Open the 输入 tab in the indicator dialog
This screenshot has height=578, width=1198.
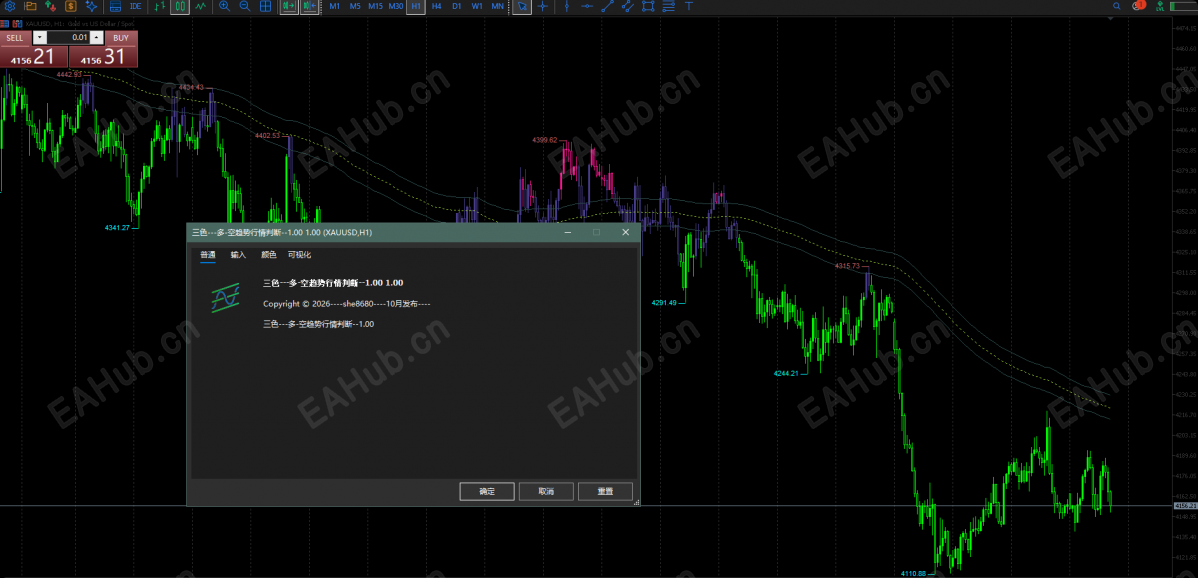[x=238, y=255]
